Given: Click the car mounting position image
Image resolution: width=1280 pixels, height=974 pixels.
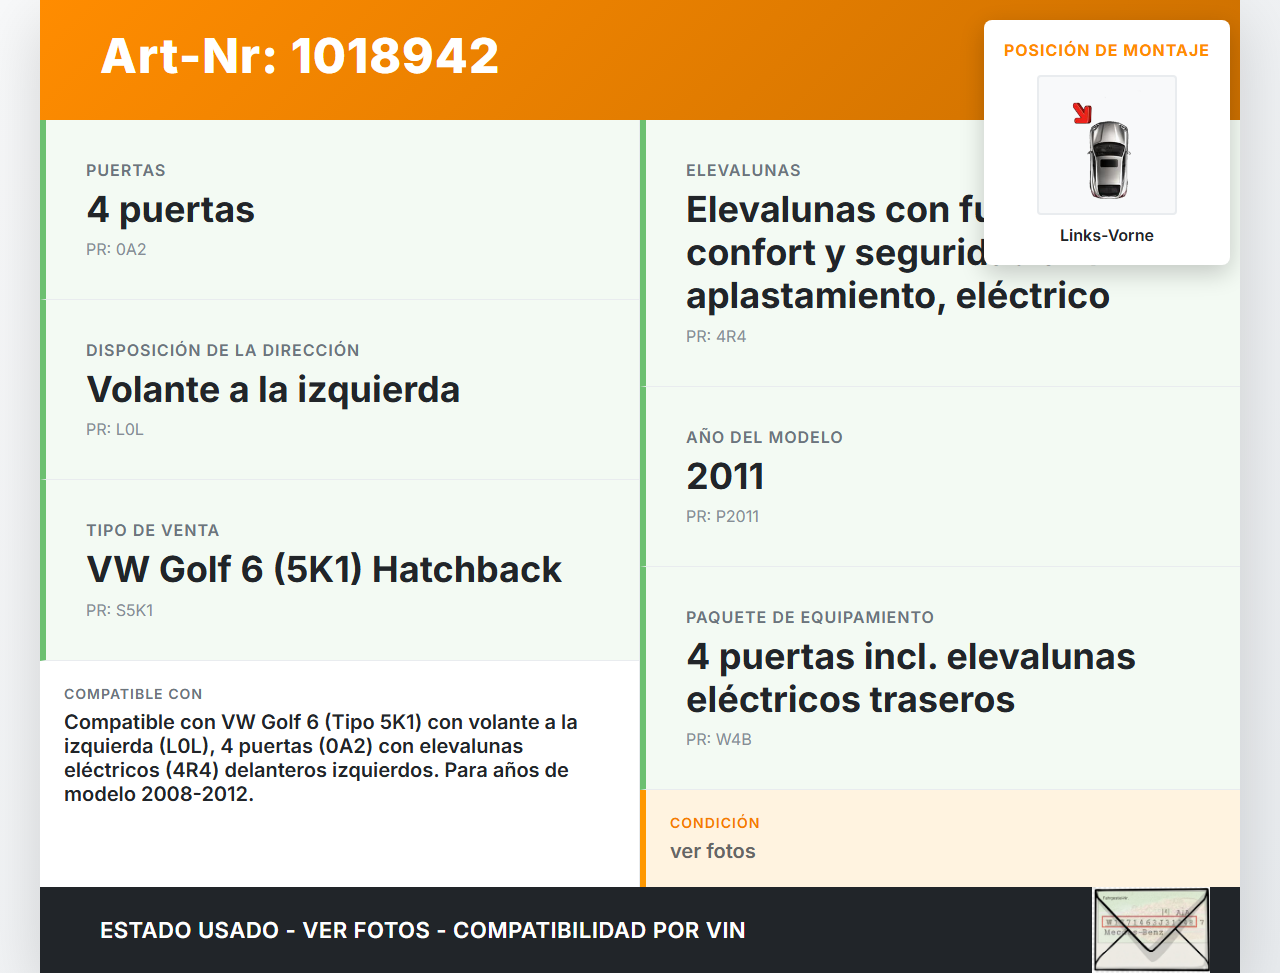Looking at the screenshot, I should tap(1107, 145).
